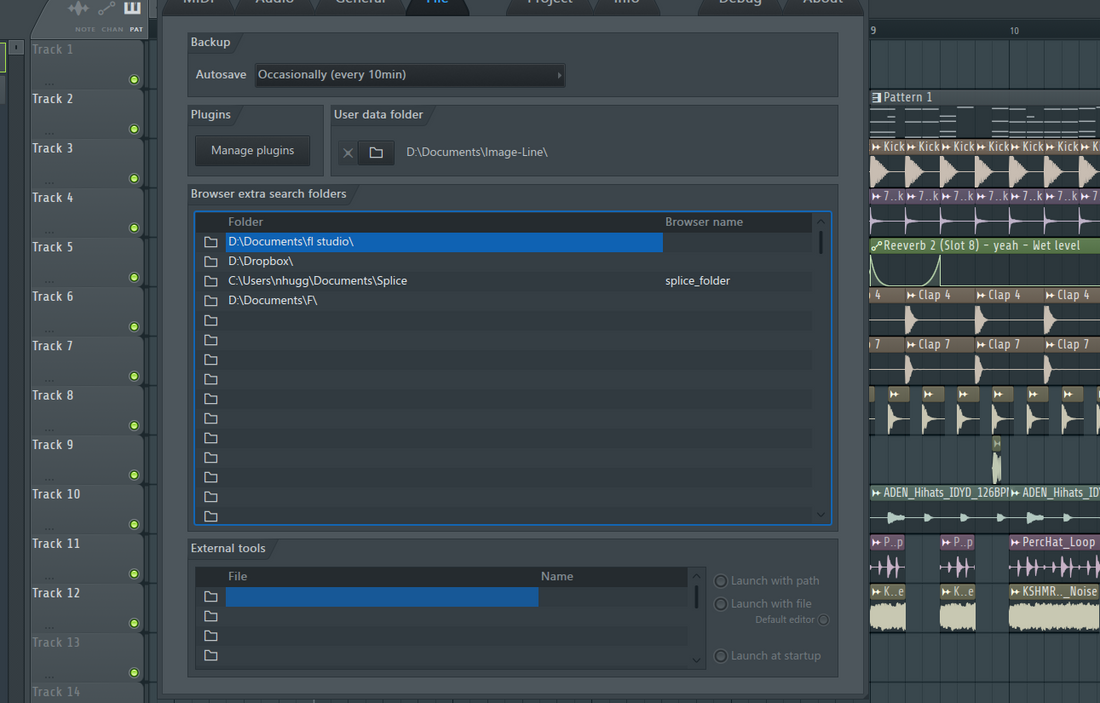Enable Launch at startup
The width and height of the screenshot is (1100, 703).
[x=720, y=655]
